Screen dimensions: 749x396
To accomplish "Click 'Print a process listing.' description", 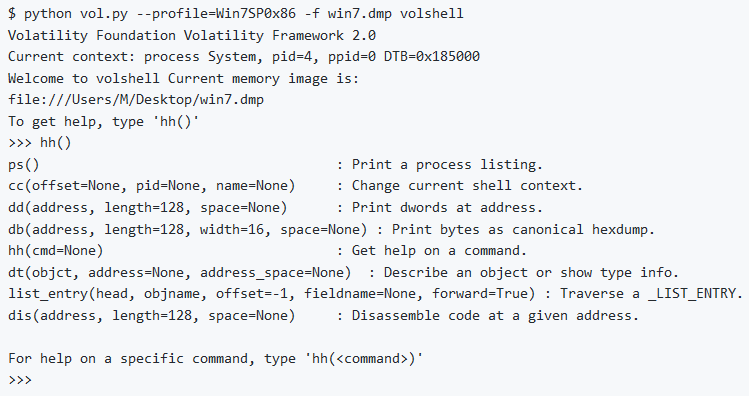I will (447, 164).
